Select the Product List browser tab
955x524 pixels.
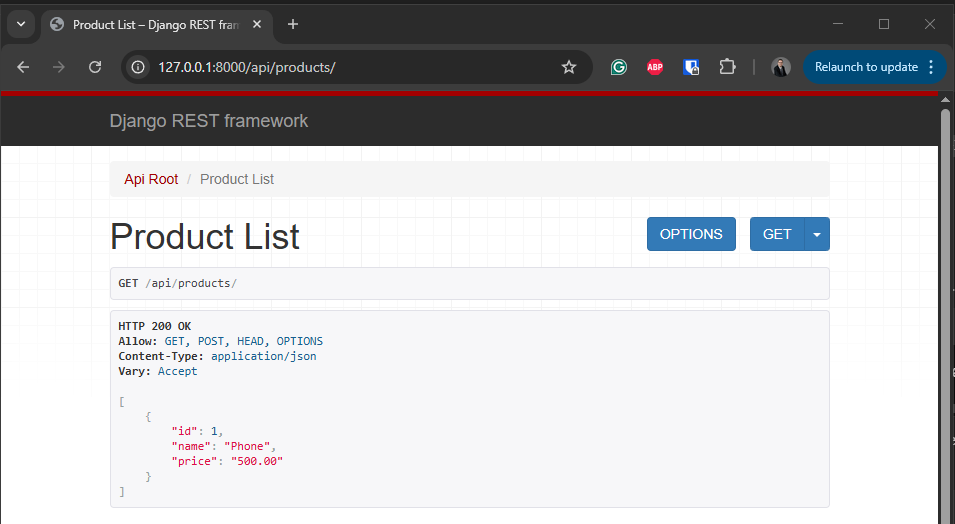coord(150,24)
